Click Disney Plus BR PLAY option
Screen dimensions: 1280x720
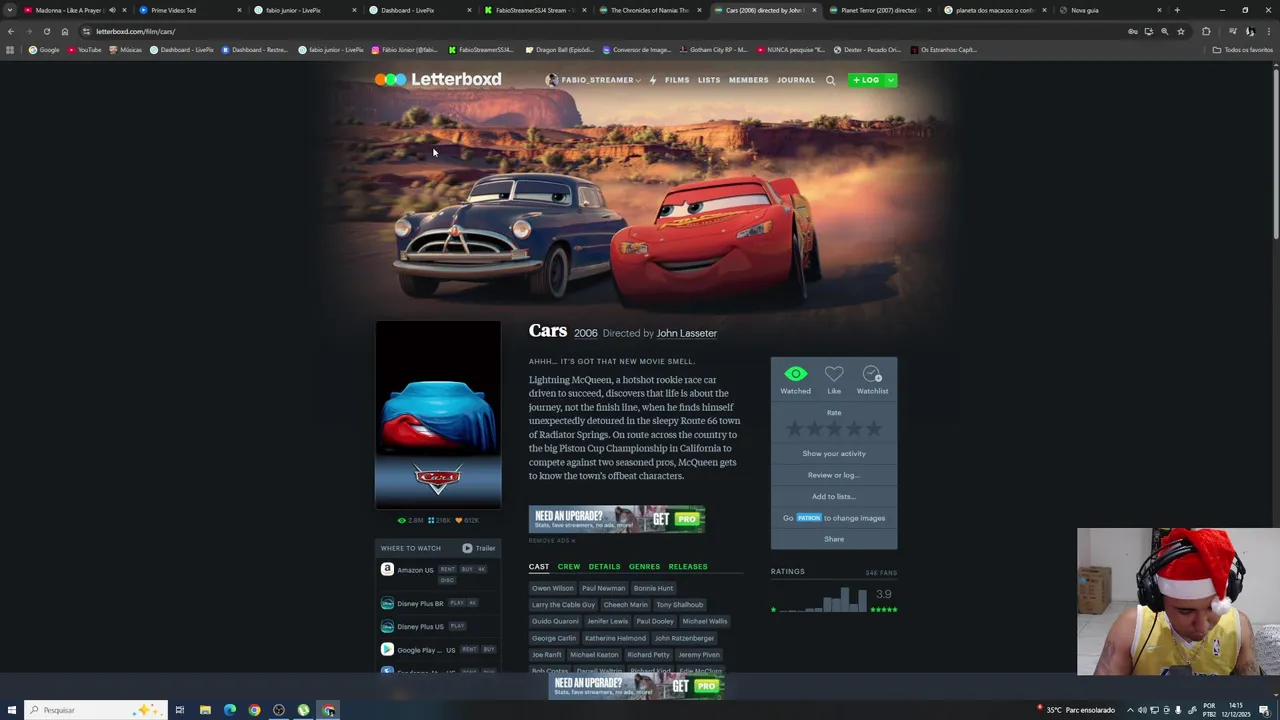456,603
